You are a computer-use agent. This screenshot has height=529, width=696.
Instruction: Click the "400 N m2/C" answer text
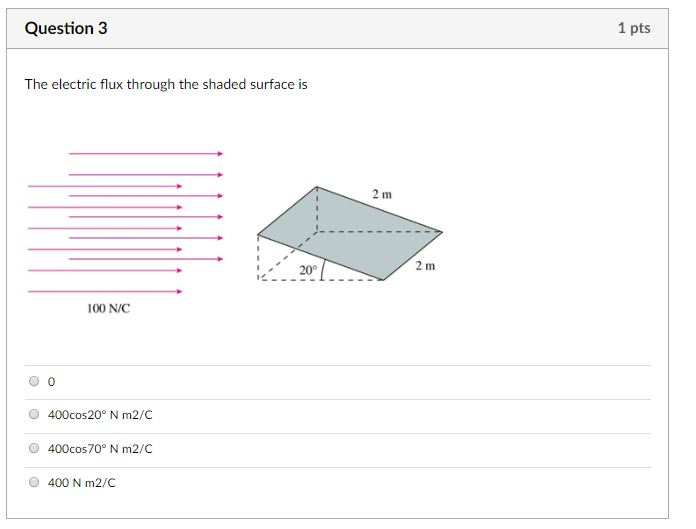[81, 482]
